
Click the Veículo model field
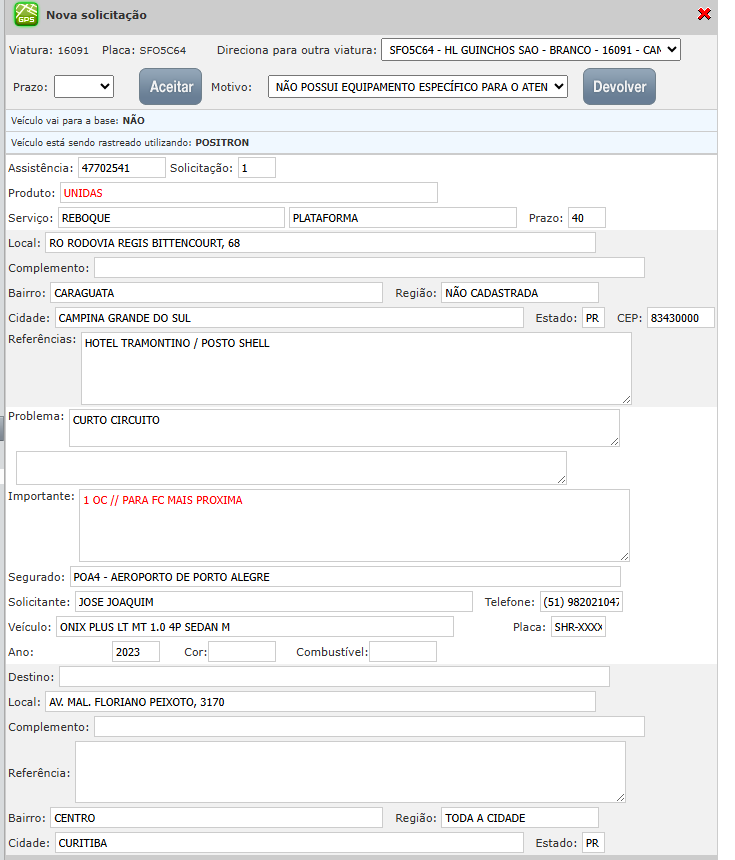coord(254,627)
